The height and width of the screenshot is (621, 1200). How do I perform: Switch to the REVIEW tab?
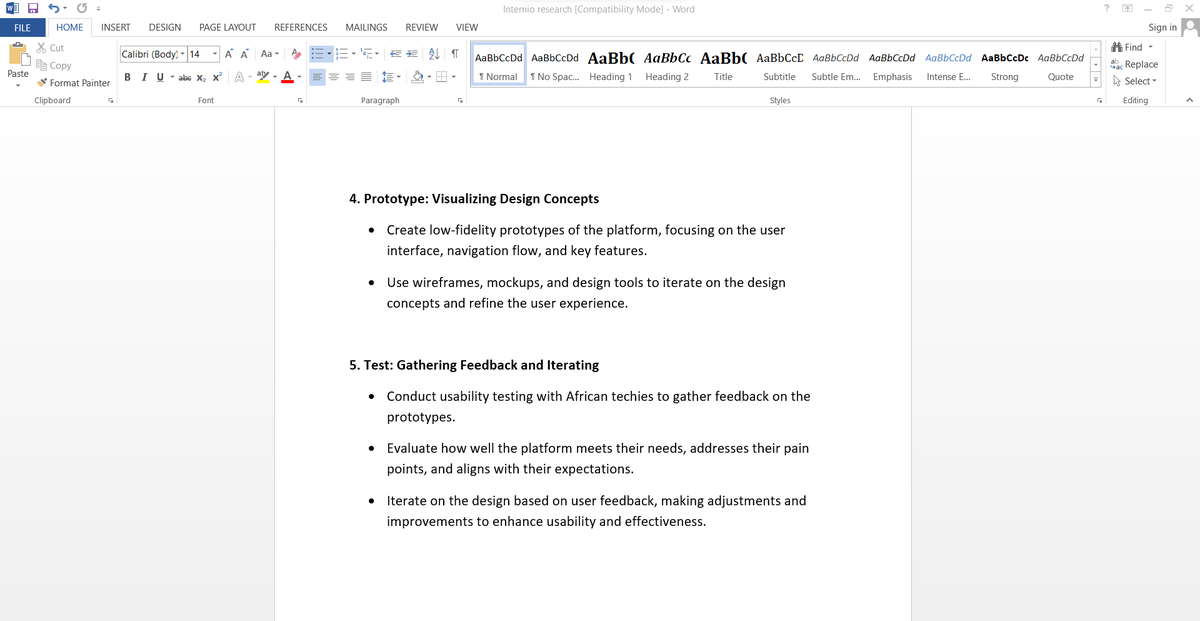pos(422,27)
